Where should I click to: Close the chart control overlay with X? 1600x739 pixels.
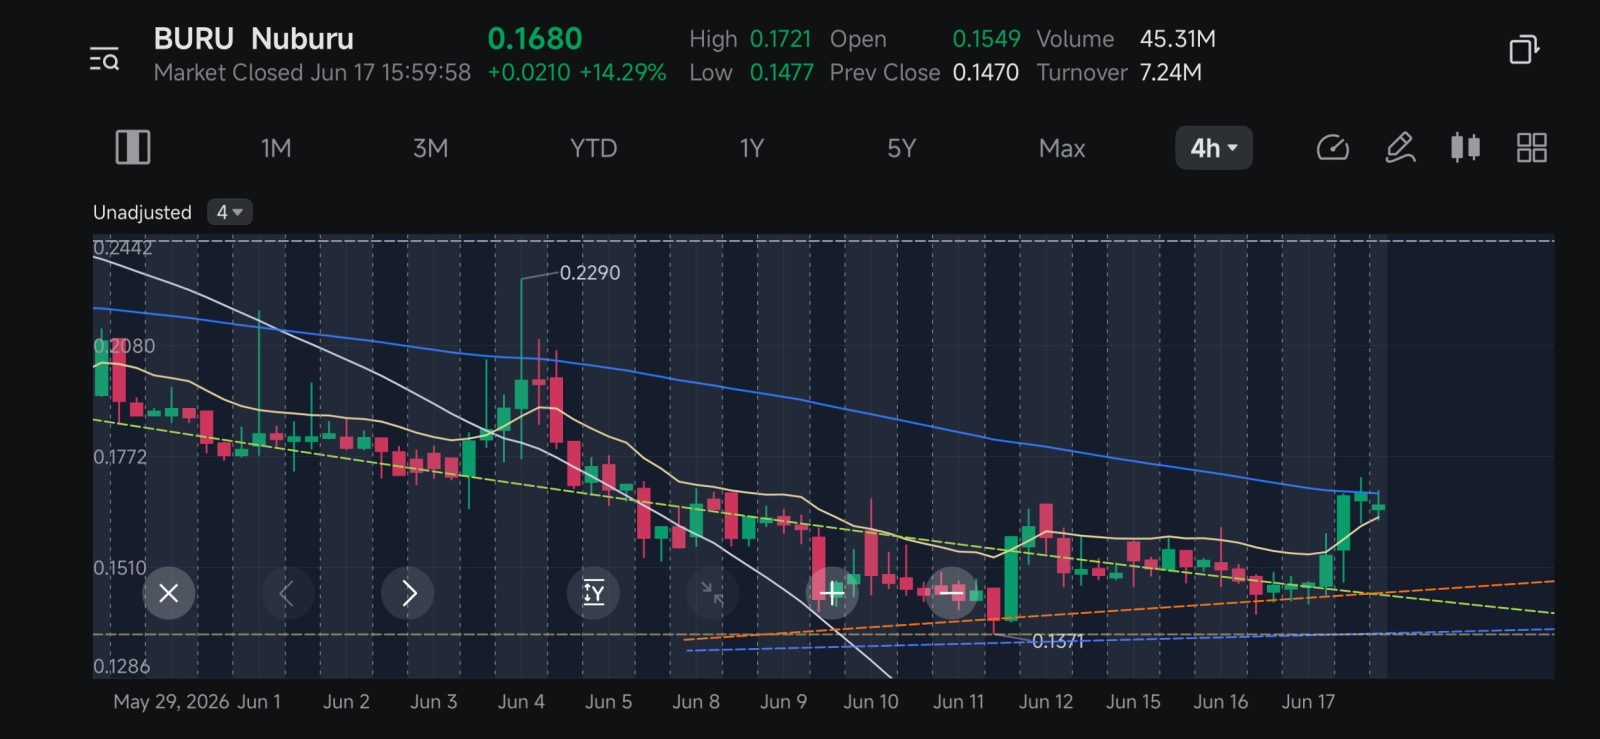pos(168,593)
